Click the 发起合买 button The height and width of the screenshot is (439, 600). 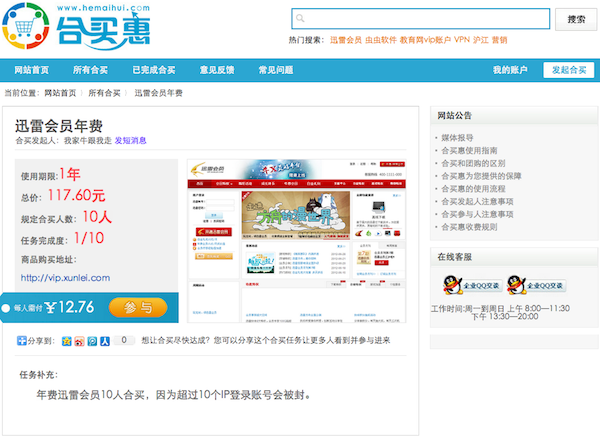569,70
